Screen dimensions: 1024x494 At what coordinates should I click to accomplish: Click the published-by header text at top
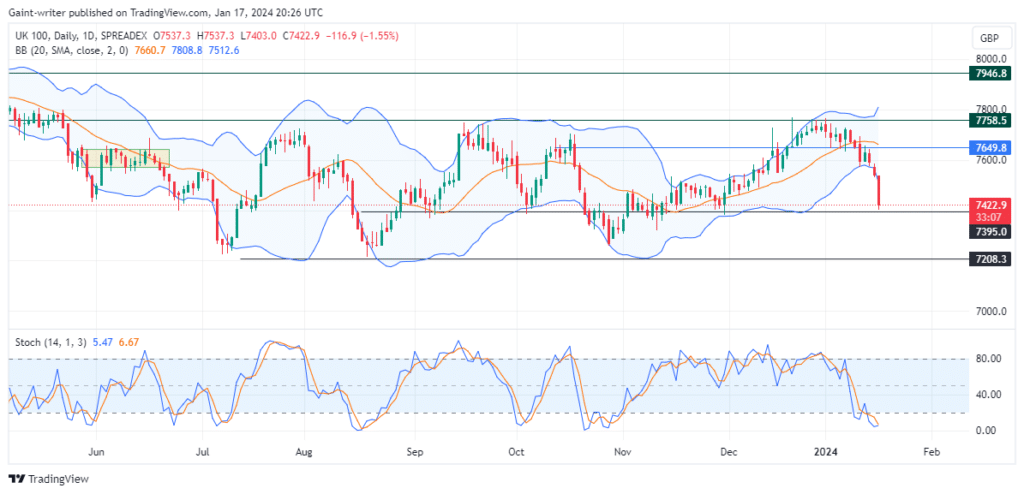tap(165, 12)
